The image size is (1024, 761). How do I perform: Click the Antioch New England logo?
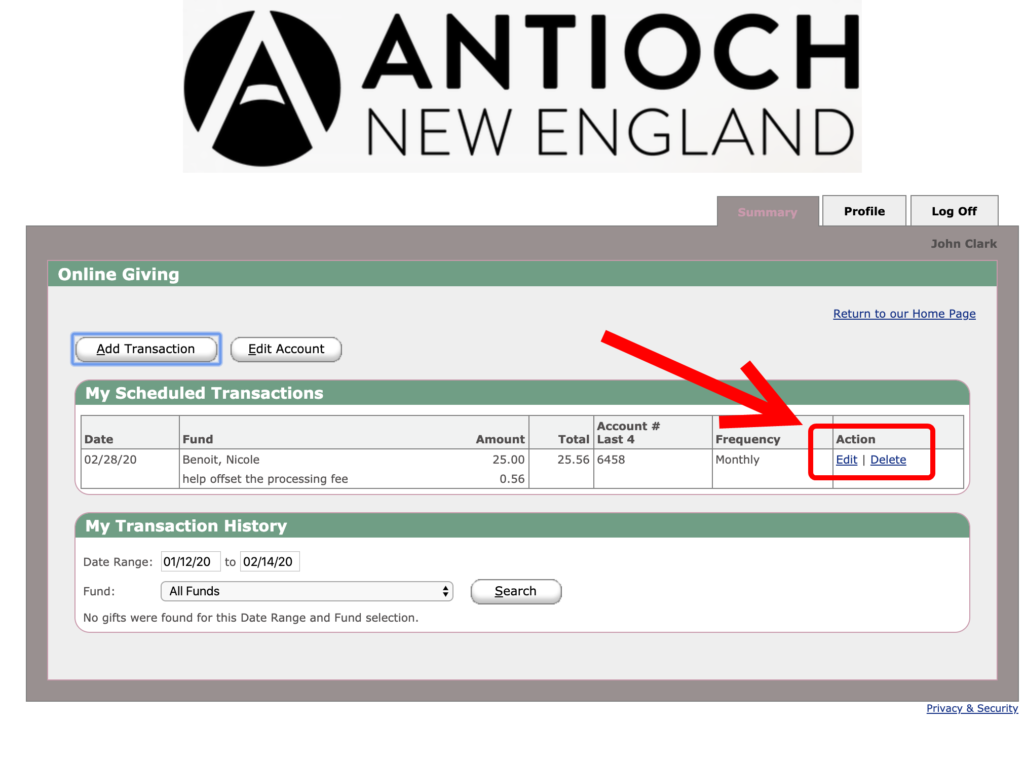coord(522,86)
